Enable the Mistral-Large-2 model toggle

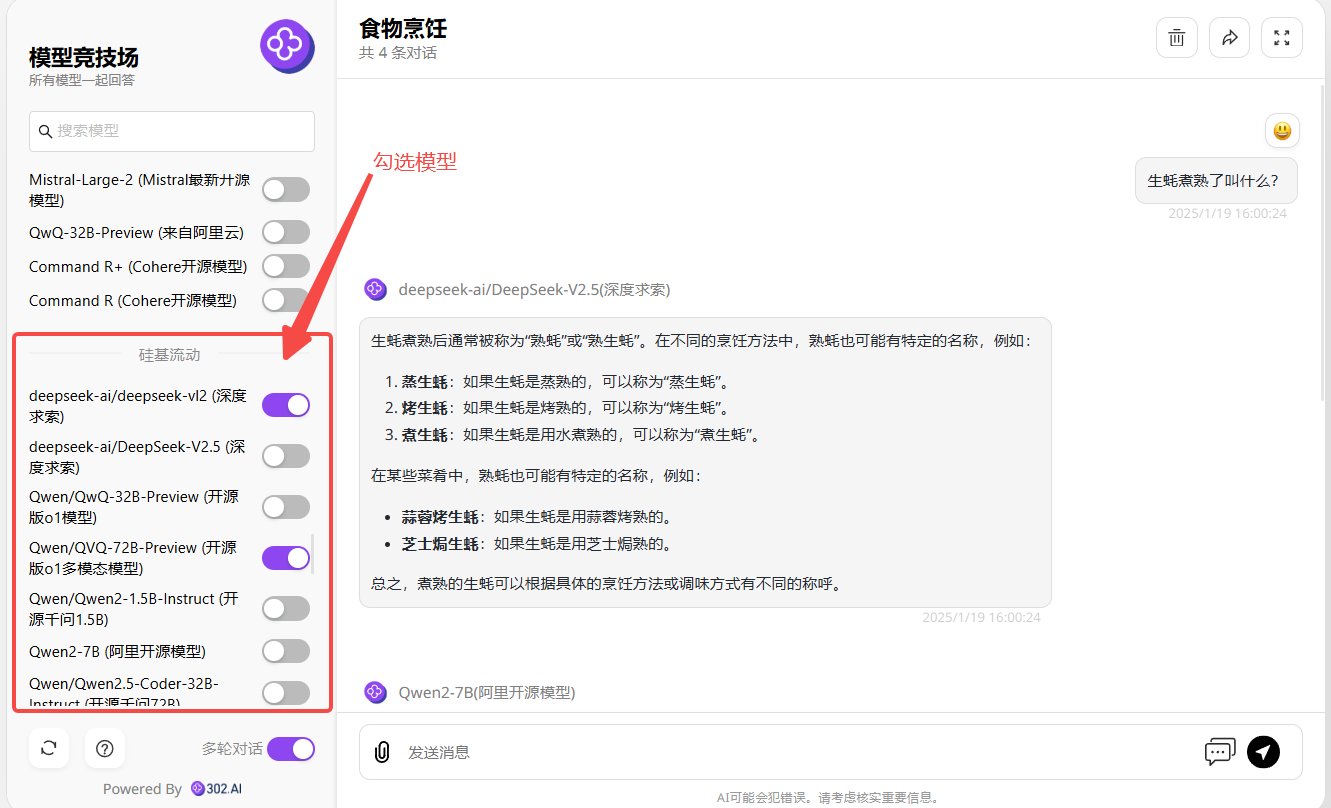286,190
